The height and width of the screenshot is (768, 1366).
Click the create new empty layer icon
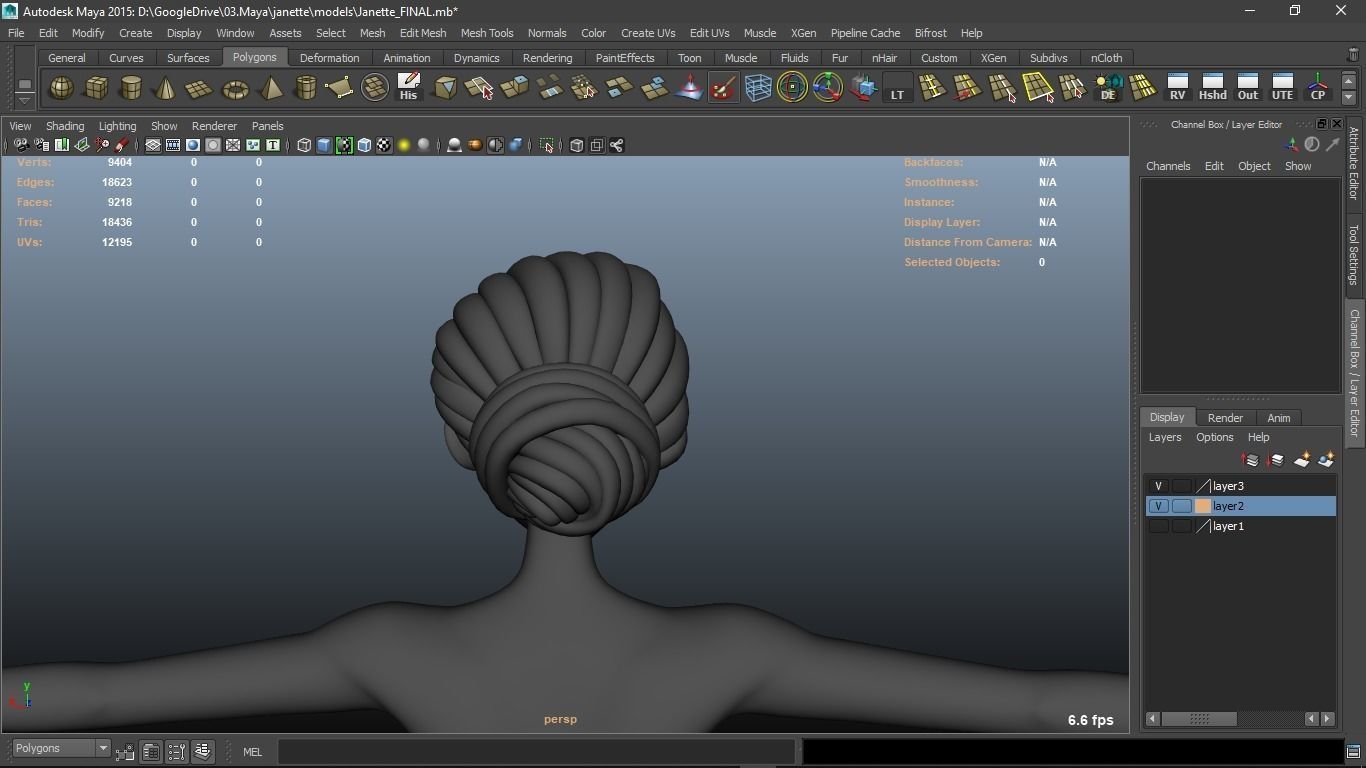tap(1301, 460)
